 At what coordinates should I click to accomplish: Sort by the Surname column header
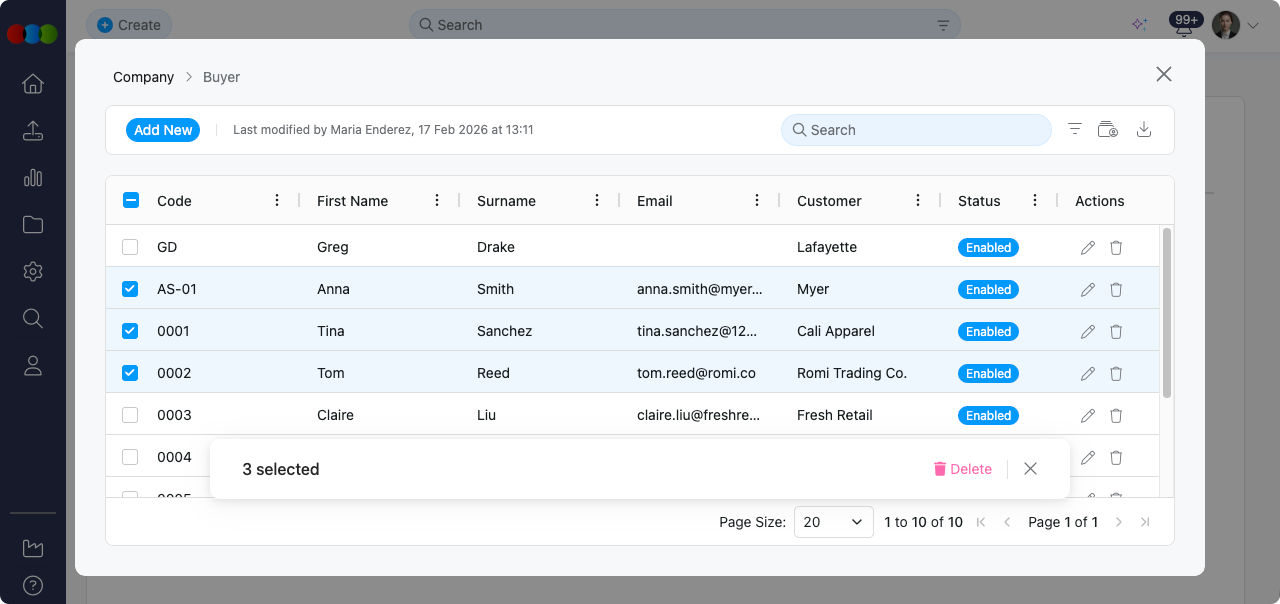tap(506, 201)
